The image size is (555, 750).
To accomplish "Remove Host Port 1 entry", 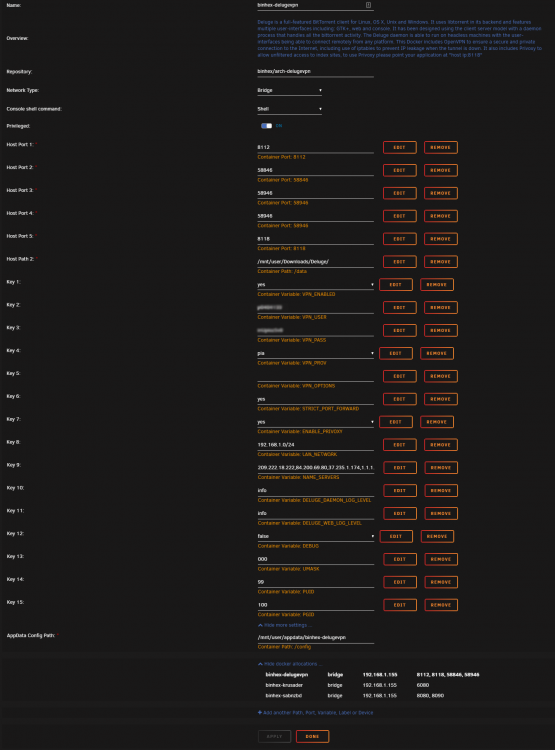I will tap(441, 147).
